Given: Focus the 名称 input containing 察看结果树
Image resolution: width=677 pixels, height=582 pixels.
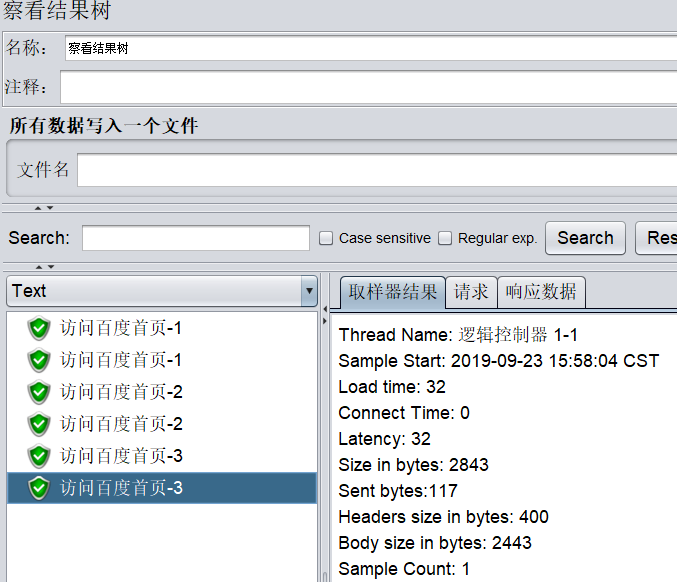Looking at the screenshot, I should (371, 48).
